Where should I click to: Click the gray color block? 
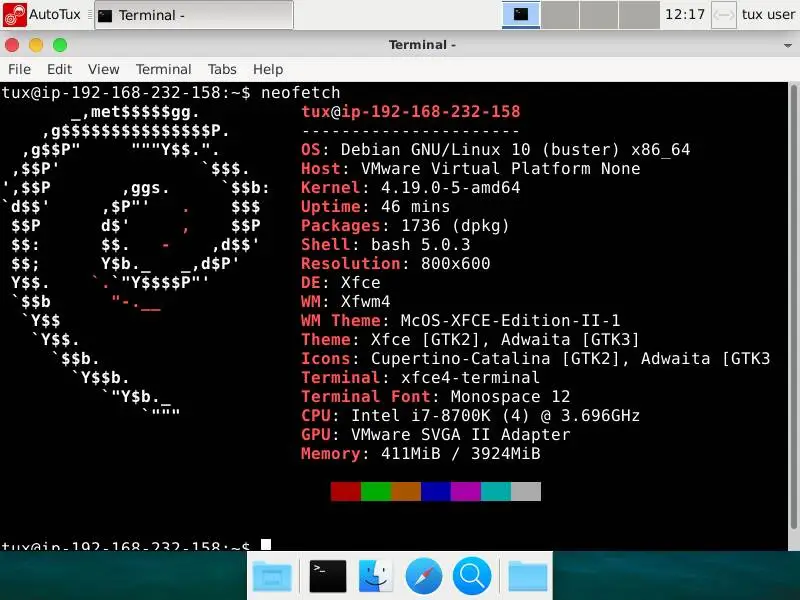tap(526, 491)
